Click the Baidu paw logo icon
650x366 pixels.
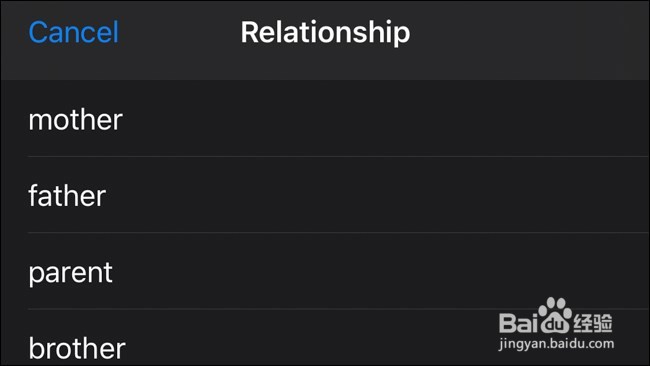click(555, 315)
